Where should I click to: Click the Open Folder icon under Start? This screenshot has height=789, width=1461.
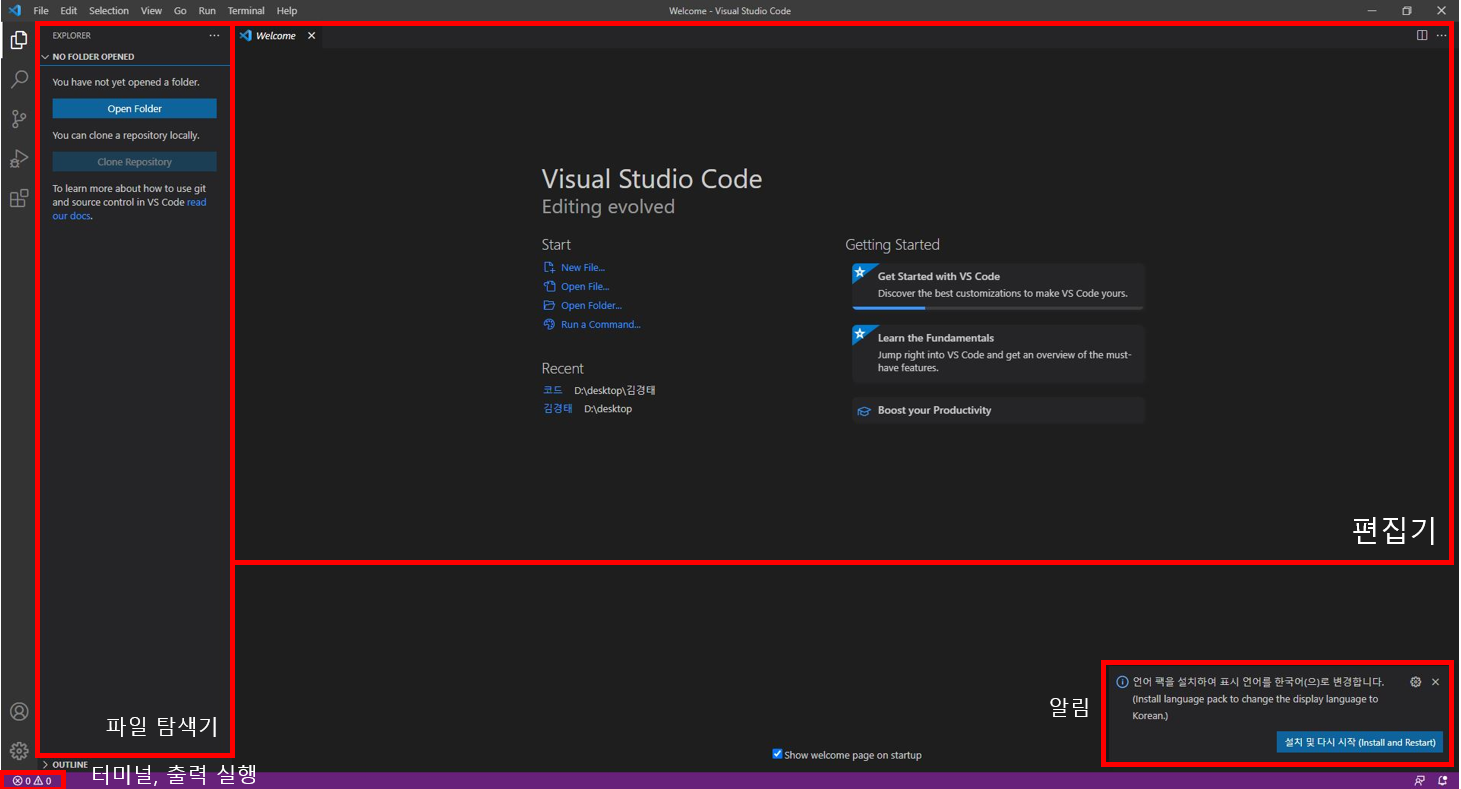[x=549, y=305]
